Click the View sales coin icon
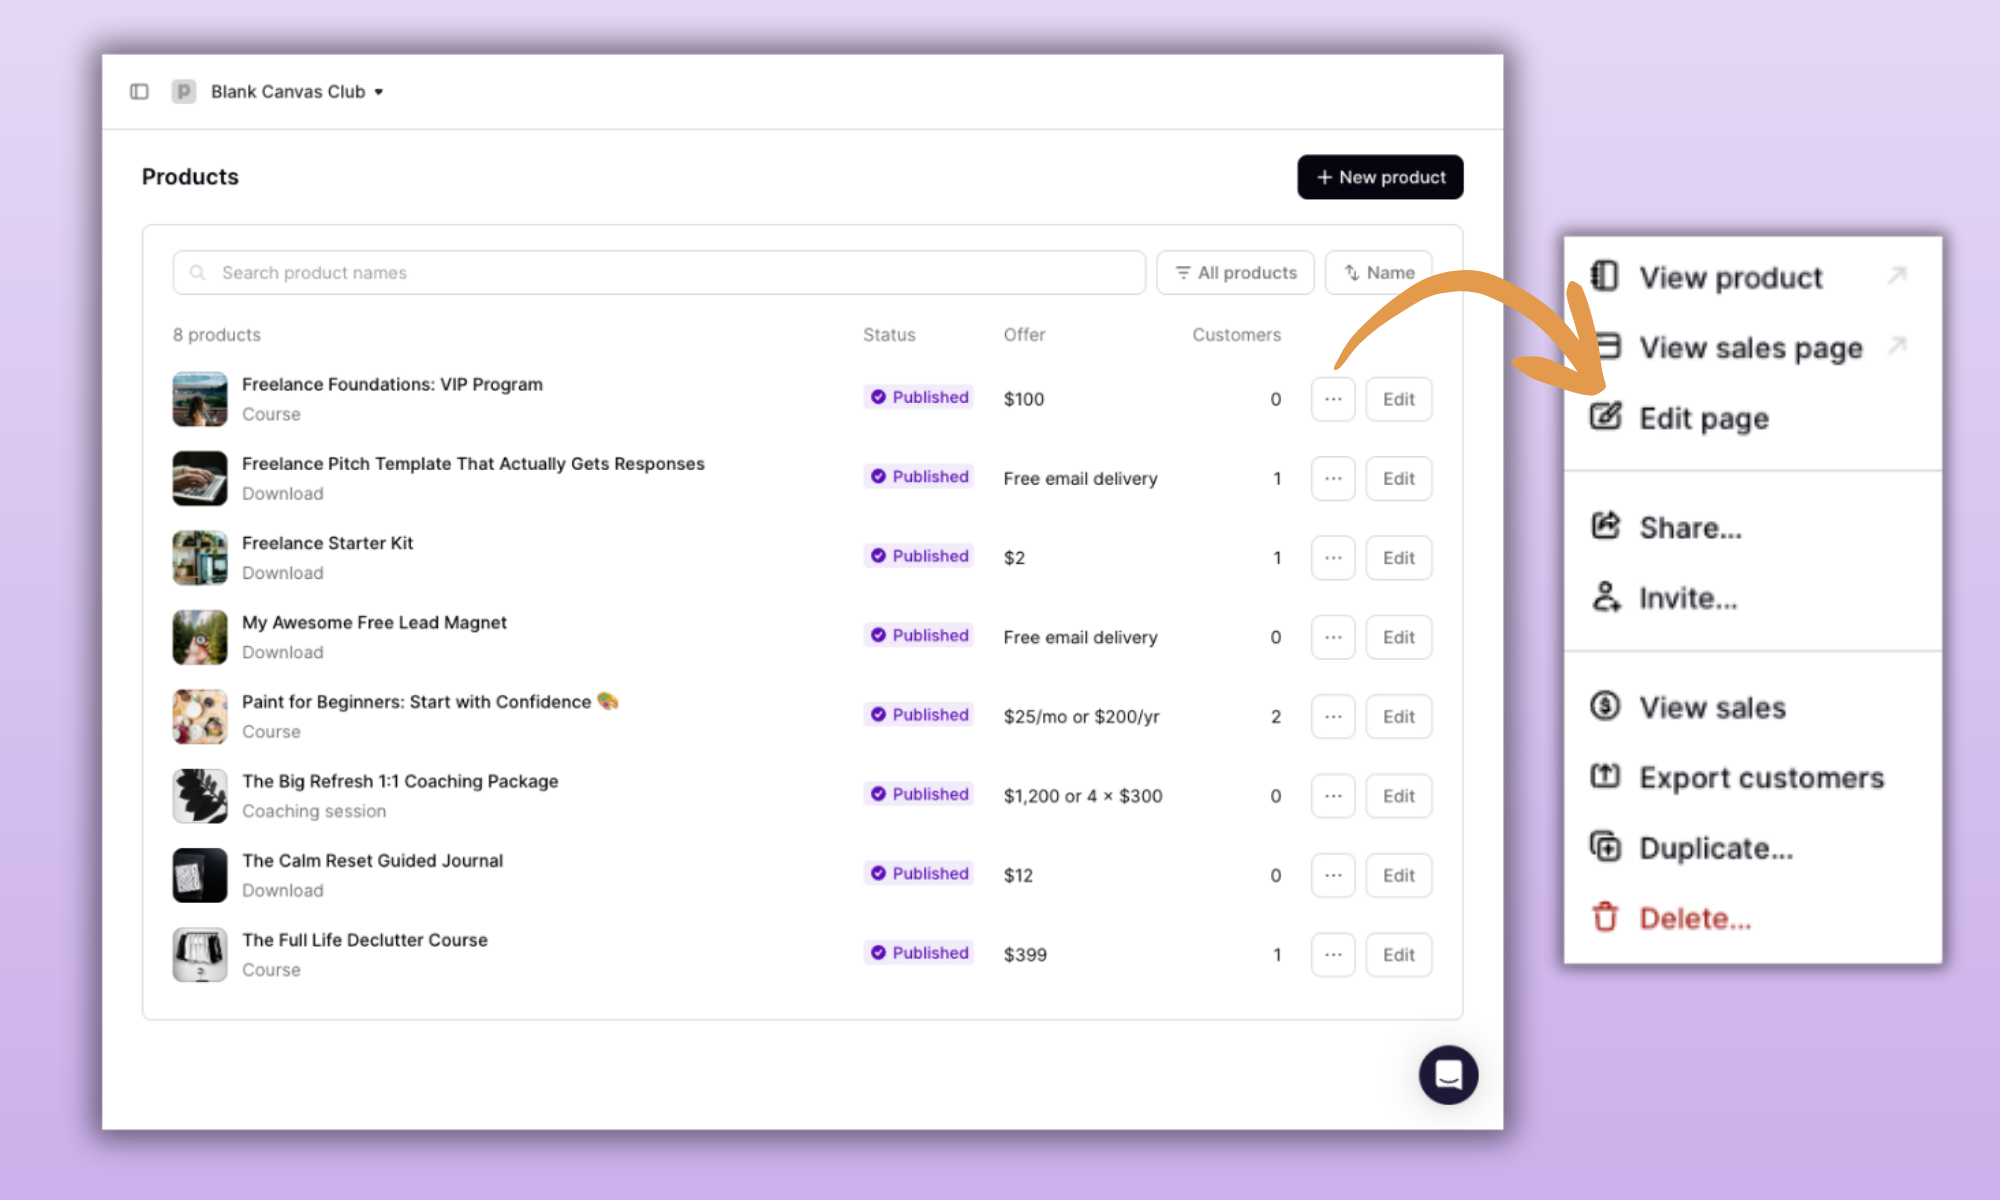2000x1200 pixels. (x=1605, y=706)
